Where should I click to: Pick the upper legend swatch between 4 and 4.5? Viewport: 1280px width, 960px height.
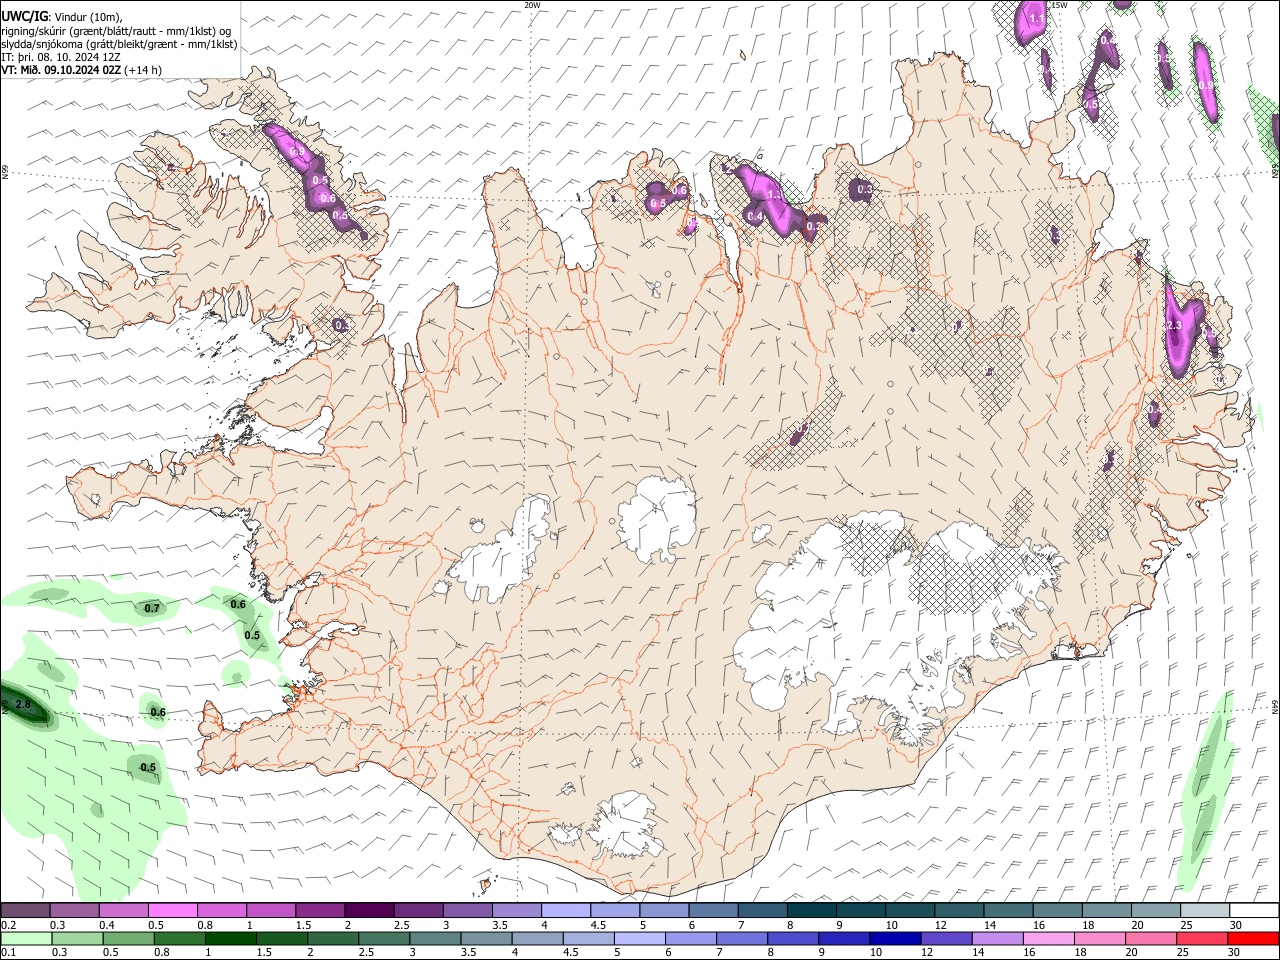click(565, 911)
